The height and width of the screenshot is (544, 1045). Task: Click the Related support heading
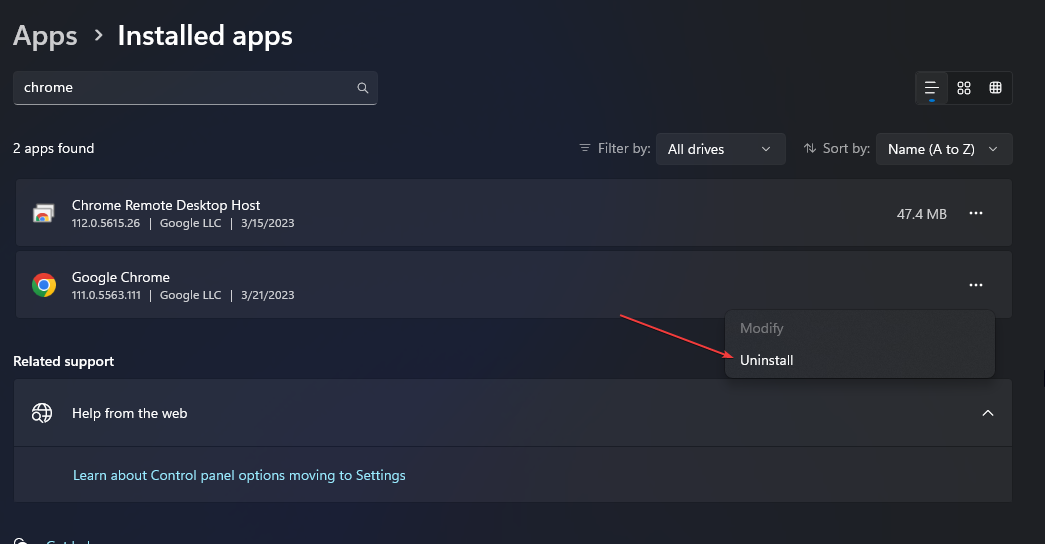coord(63,361)
